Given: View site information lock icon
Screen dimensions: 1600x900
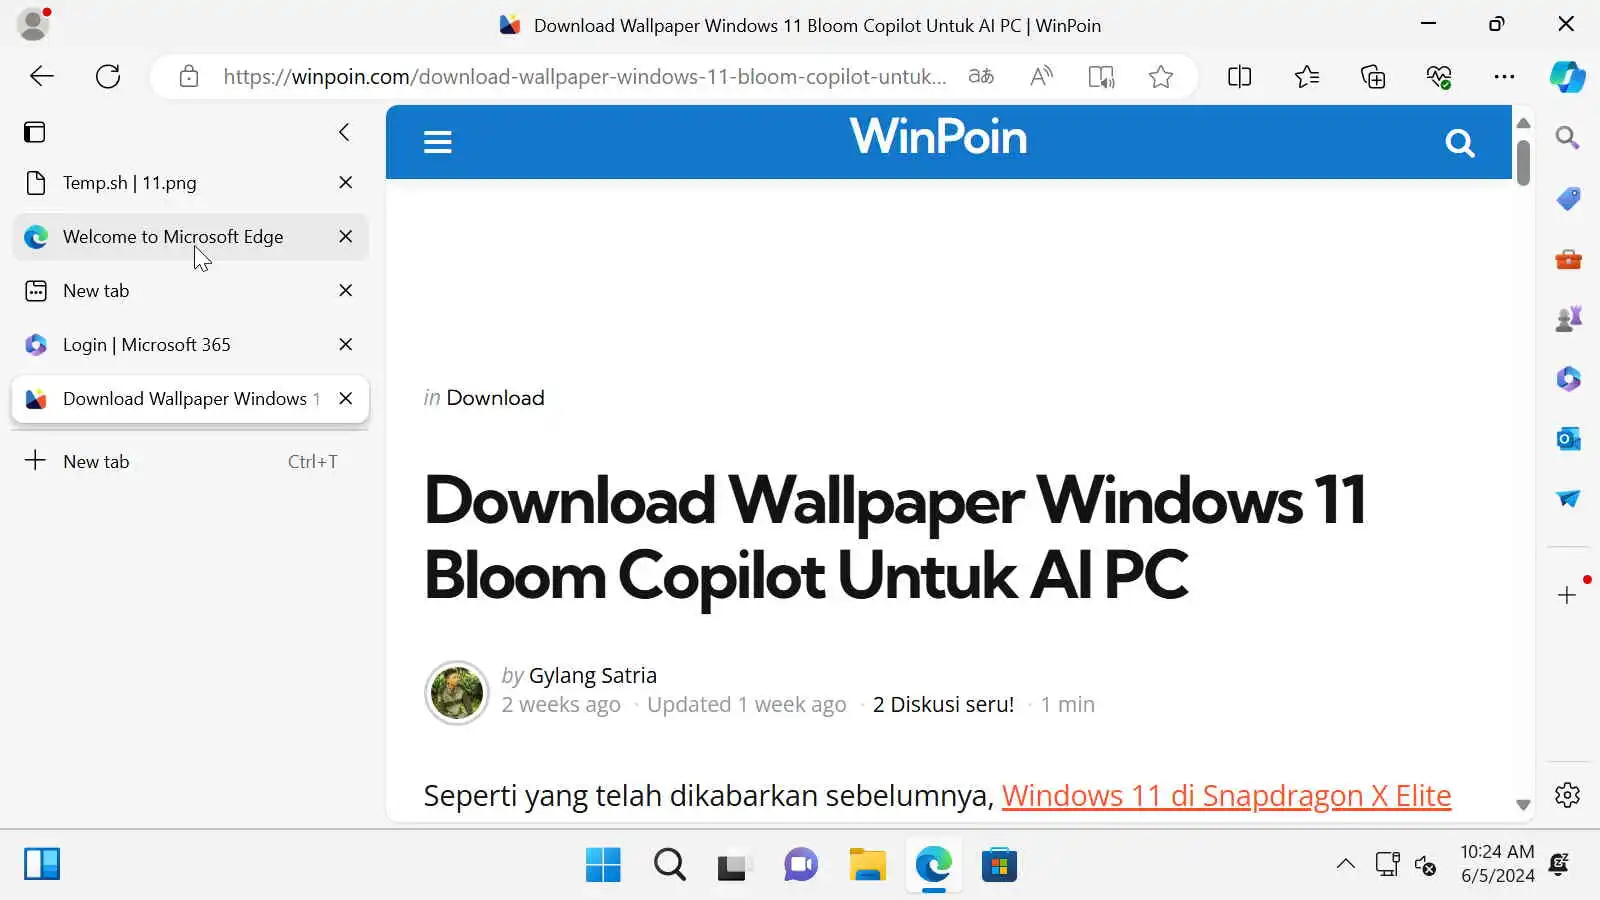Looking at the screenshot, I should [188, 77].
